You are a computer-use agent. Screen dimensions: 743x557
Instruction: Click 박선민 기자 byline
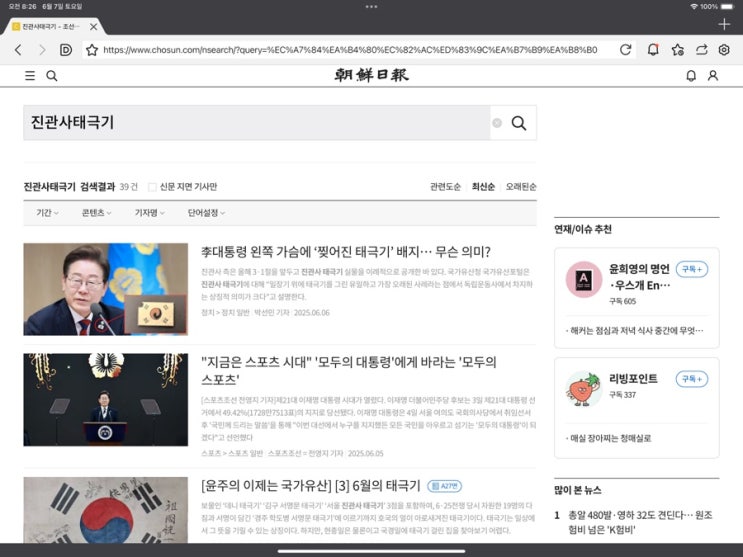point(272,313)
